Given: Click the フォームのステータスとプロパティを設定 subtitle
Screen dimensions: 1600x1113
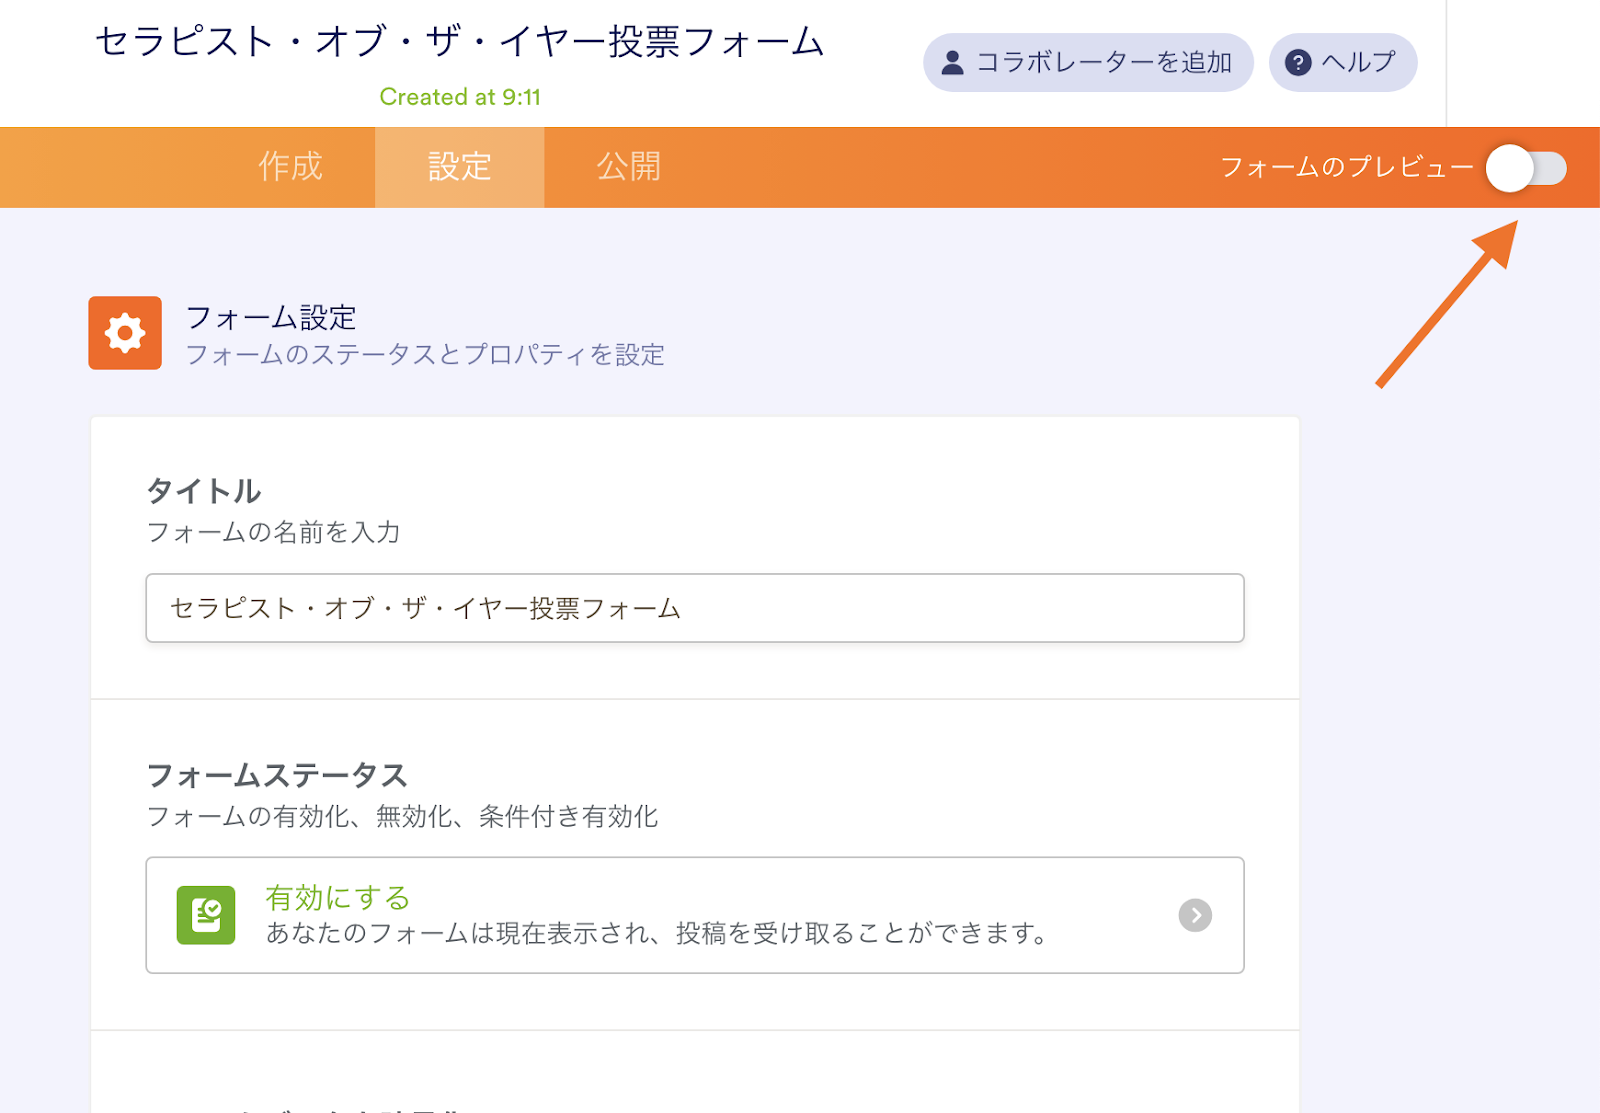Looking at the screenshot, I should (x=425, y=355).
